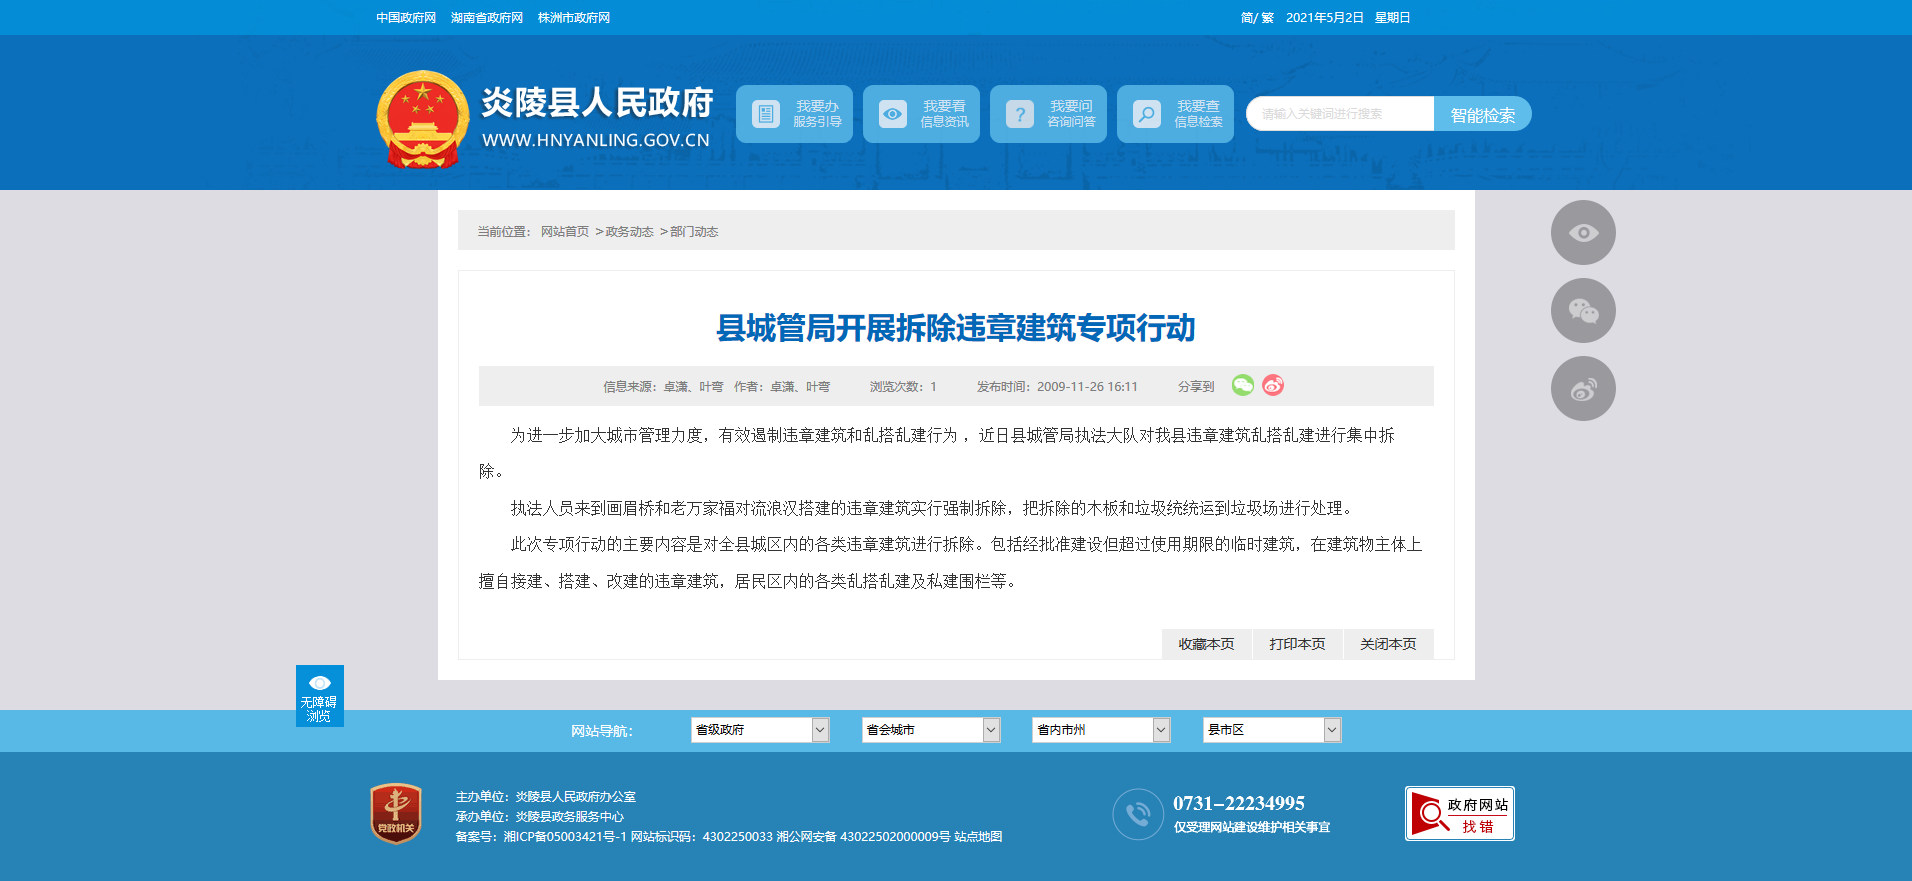Viewport: 1912px width, 881px height.
Task: Click the national emblem logo
Action: [423, 119]
